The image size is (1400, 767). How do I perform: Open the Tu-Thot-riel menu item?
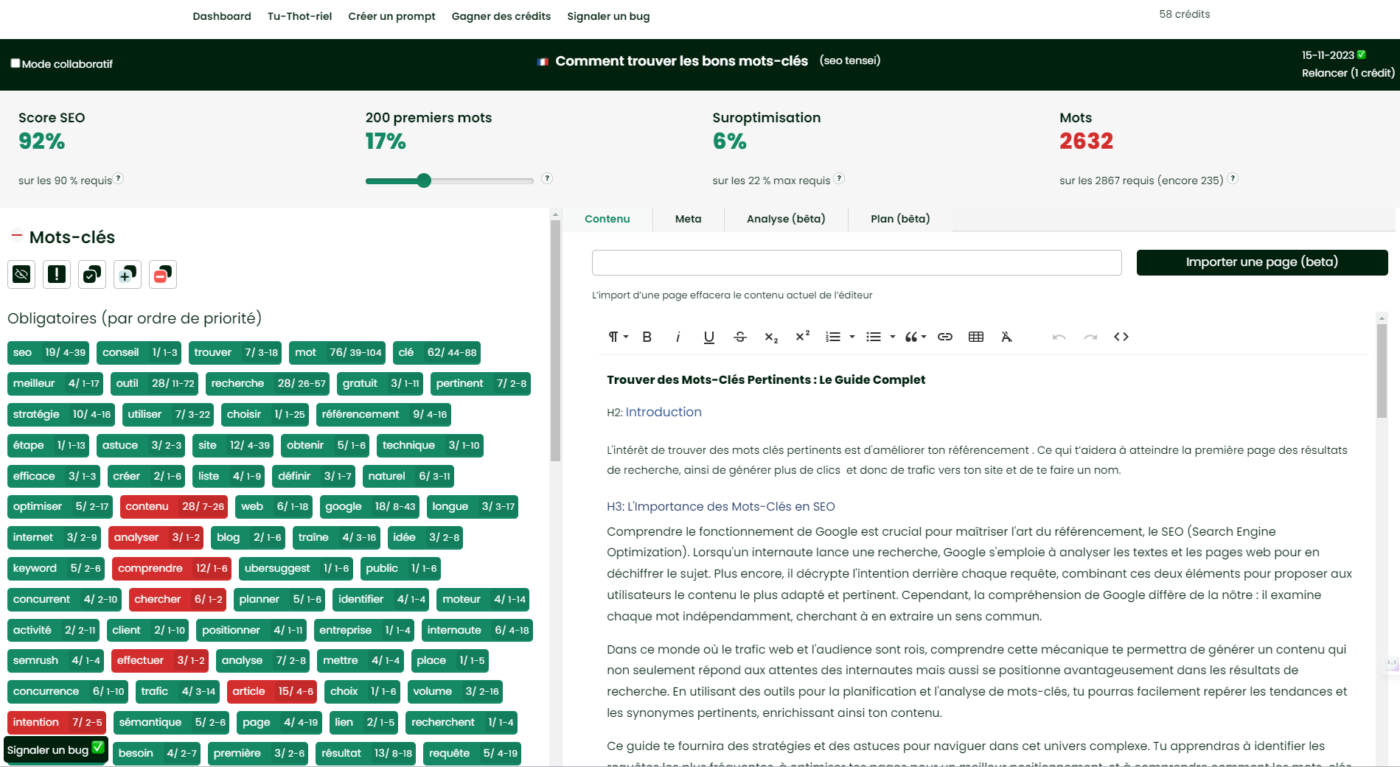pyautogui.click(x=300, y=16)
